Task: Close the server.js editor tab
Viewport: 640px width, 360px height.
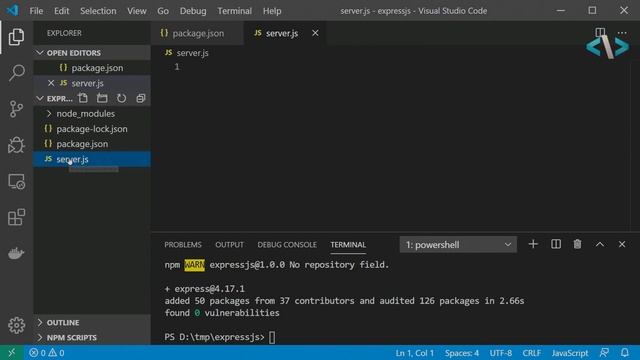Action: coord(315,33)
